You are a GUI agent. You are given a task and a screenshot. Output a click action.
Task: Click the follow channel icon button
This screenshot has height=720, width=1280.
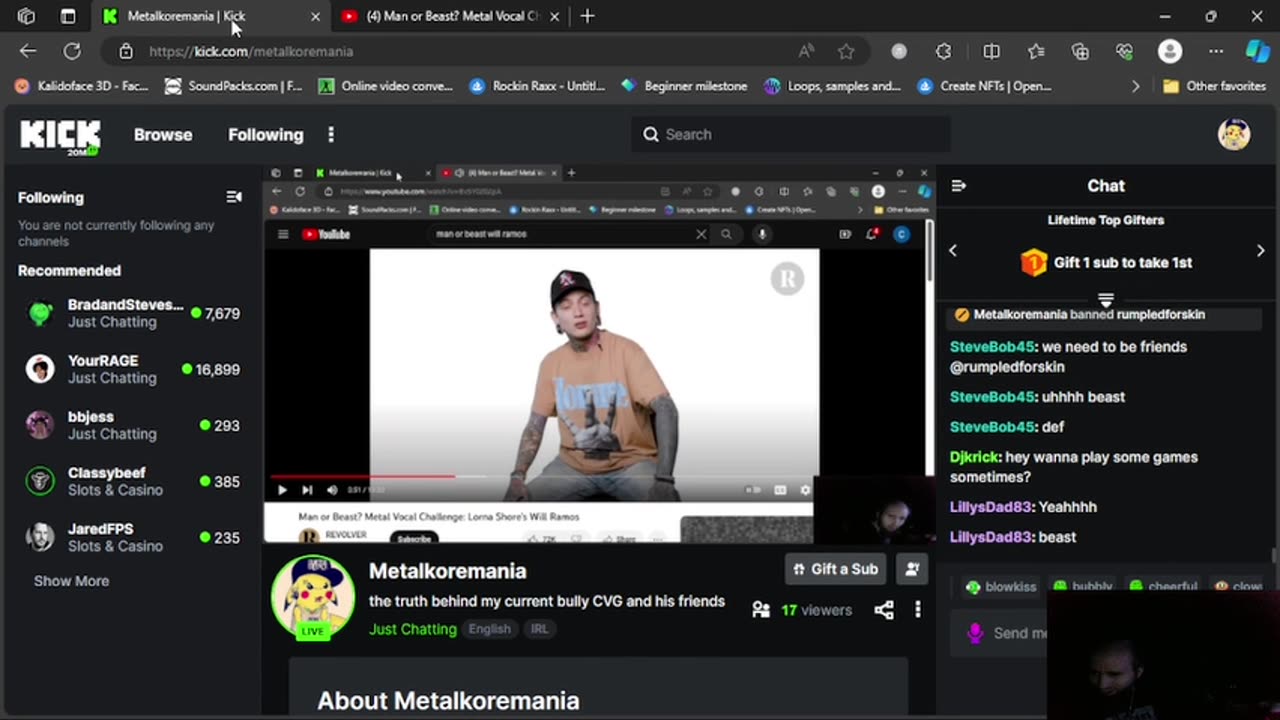912,569
